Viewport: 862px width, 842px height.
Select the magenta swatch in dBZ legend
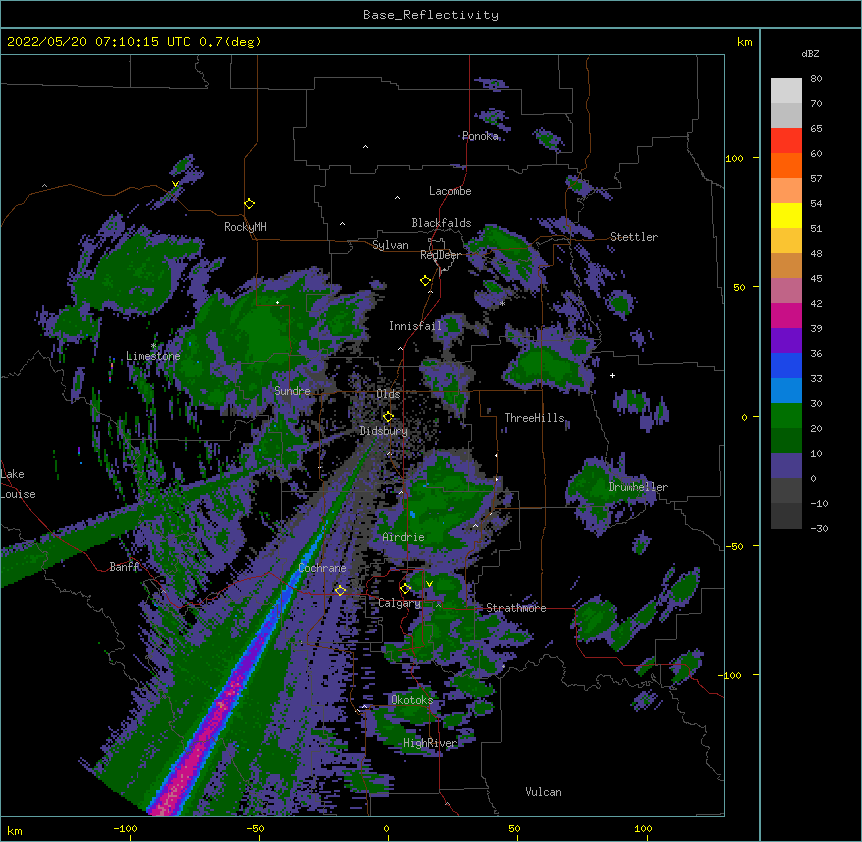786,315
